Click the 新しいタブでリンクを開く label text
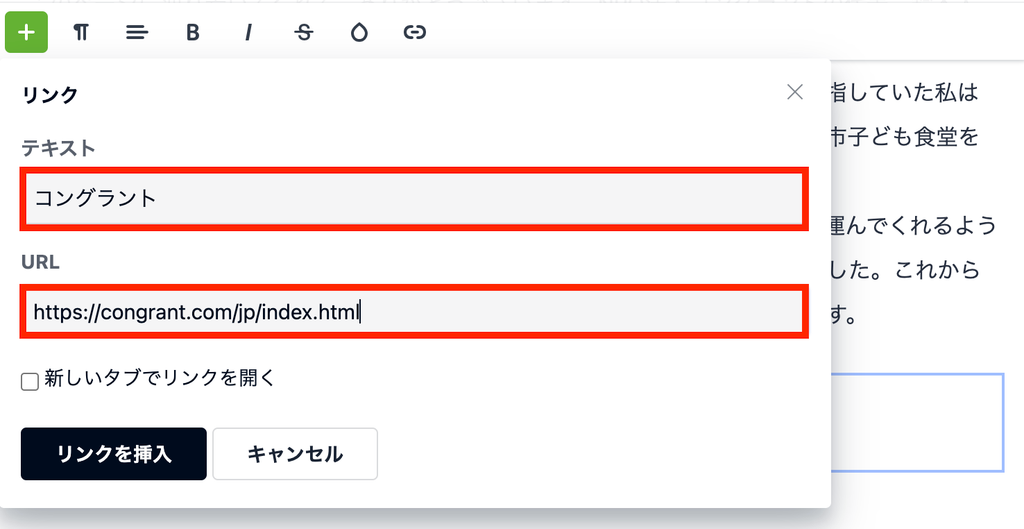The image size is (1024, 529). click(x=159, y=378)
